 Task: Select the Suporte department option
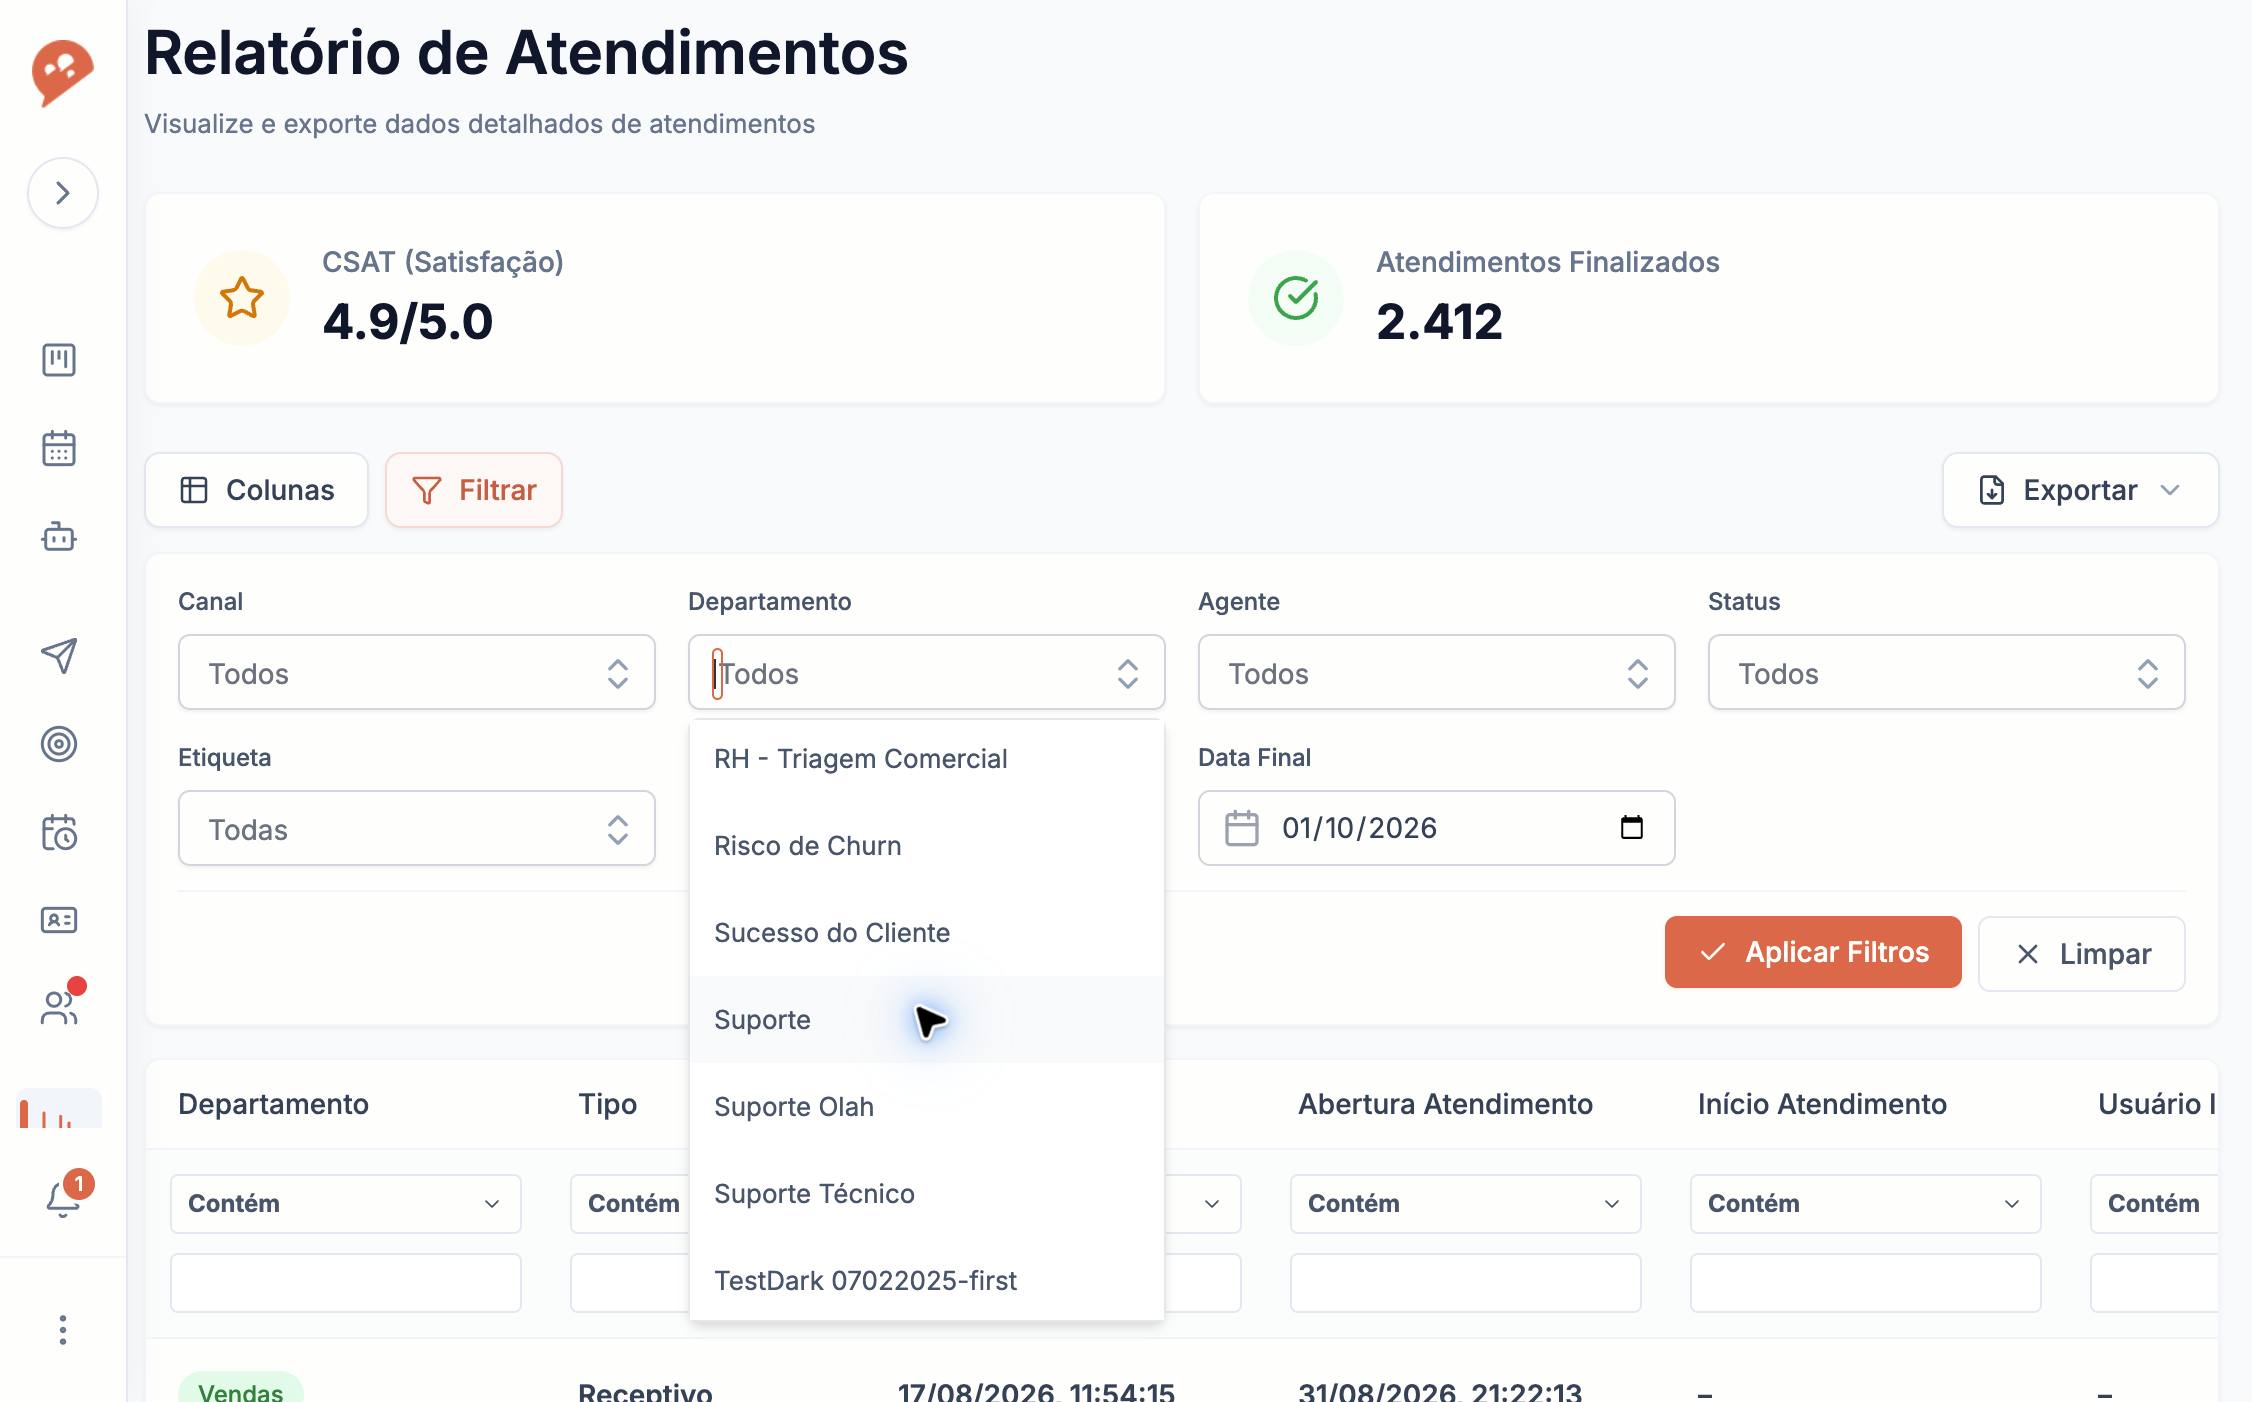[927, 1020]
